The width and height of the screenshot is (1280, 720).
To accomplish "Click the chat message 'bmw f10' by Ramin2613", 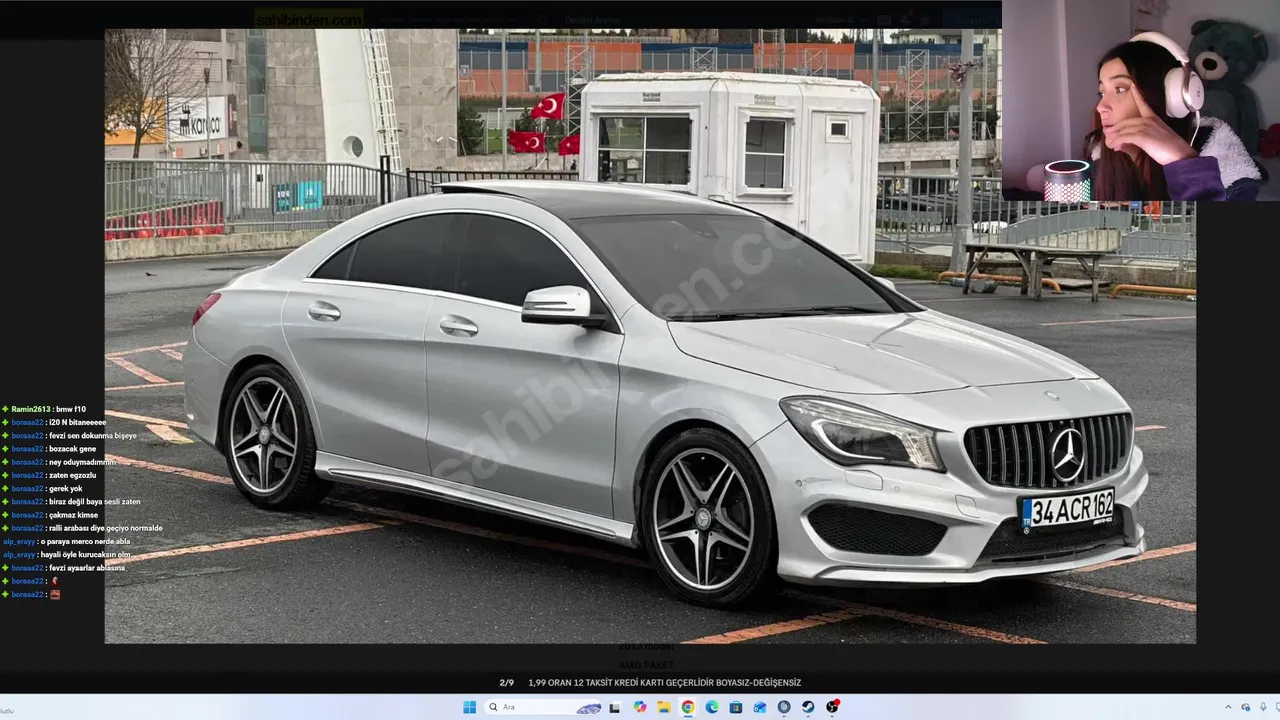I will [x=71, y=409].
